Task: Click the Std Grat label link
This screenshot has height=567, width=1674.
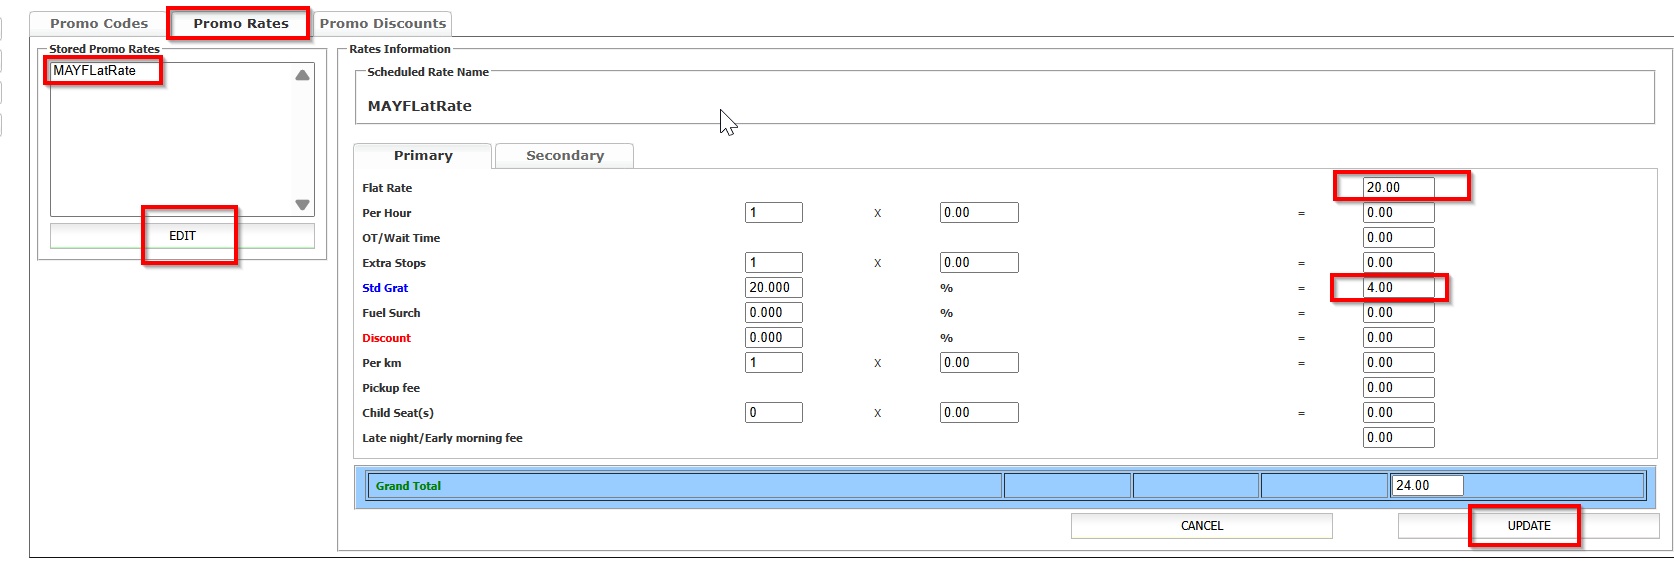Action: 385,288
